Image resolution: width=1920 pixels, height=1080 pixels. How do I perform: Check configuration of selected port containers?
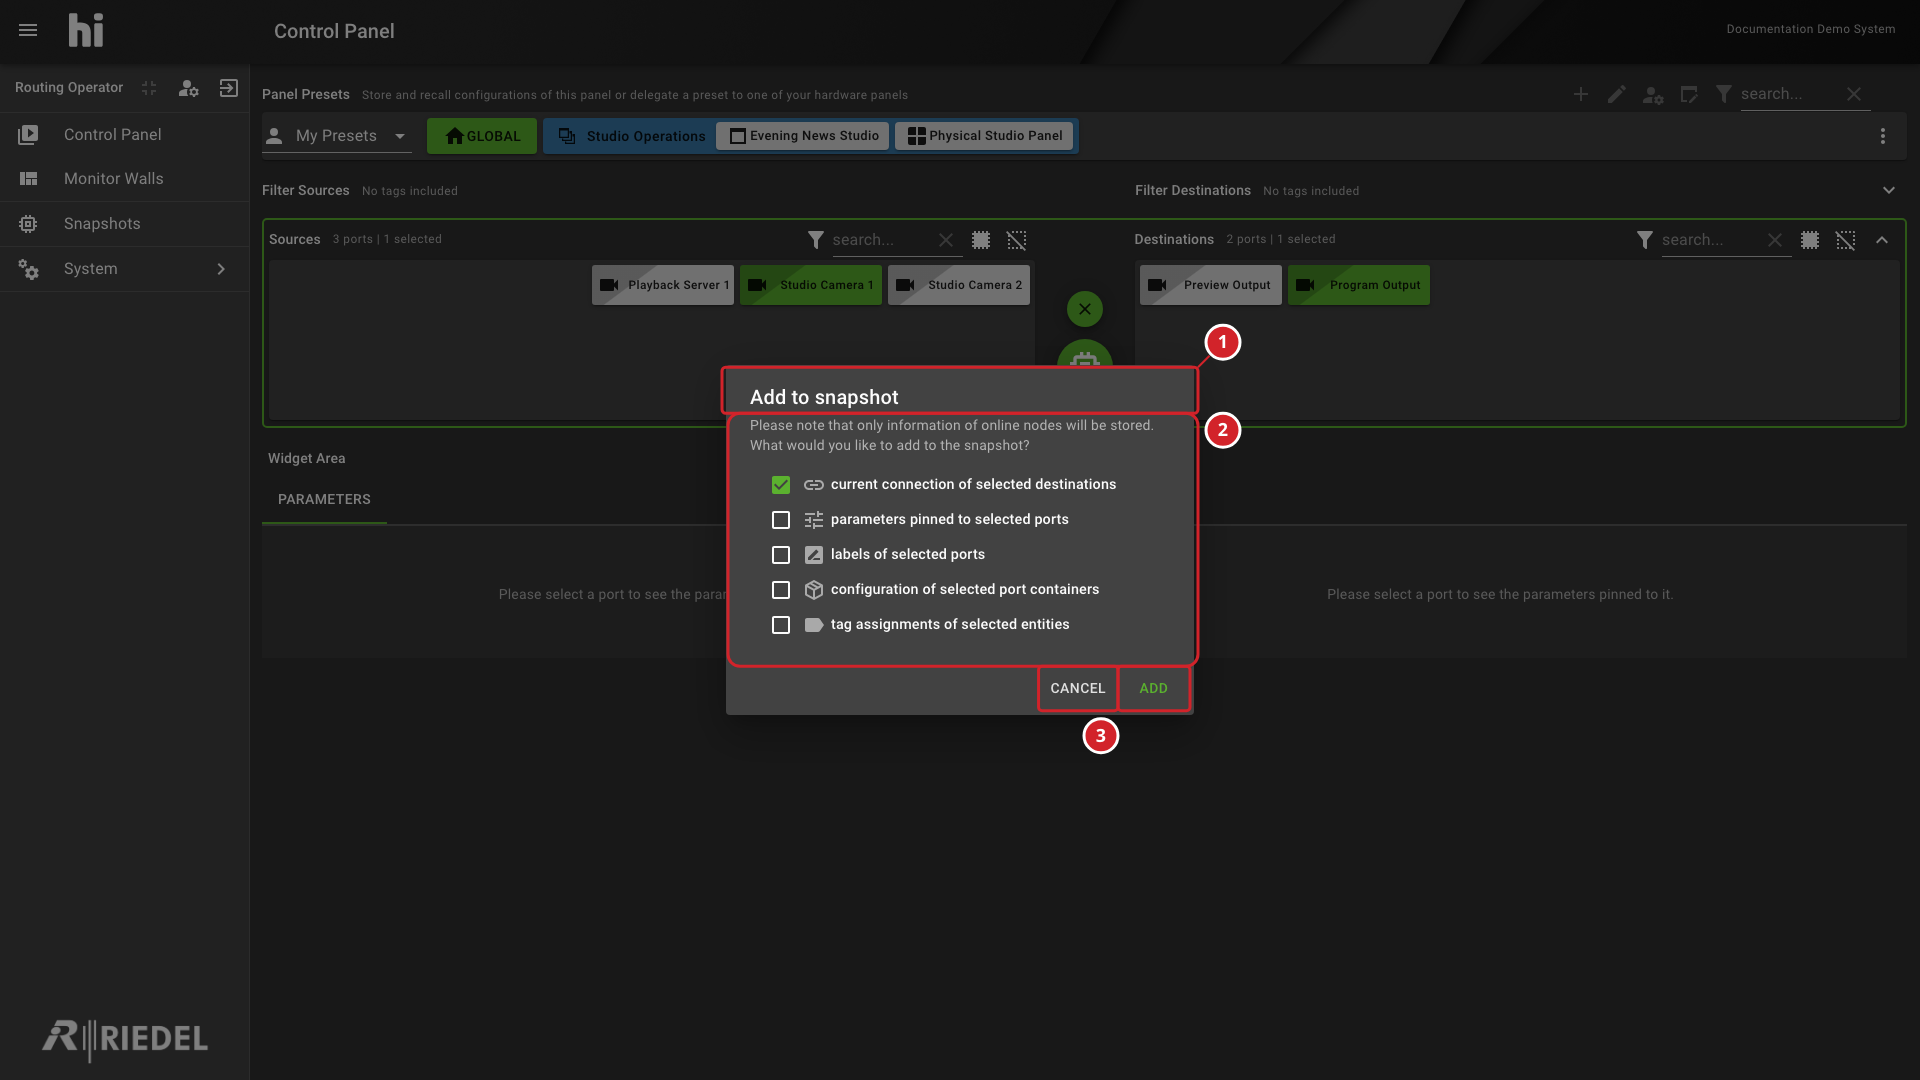781,590
